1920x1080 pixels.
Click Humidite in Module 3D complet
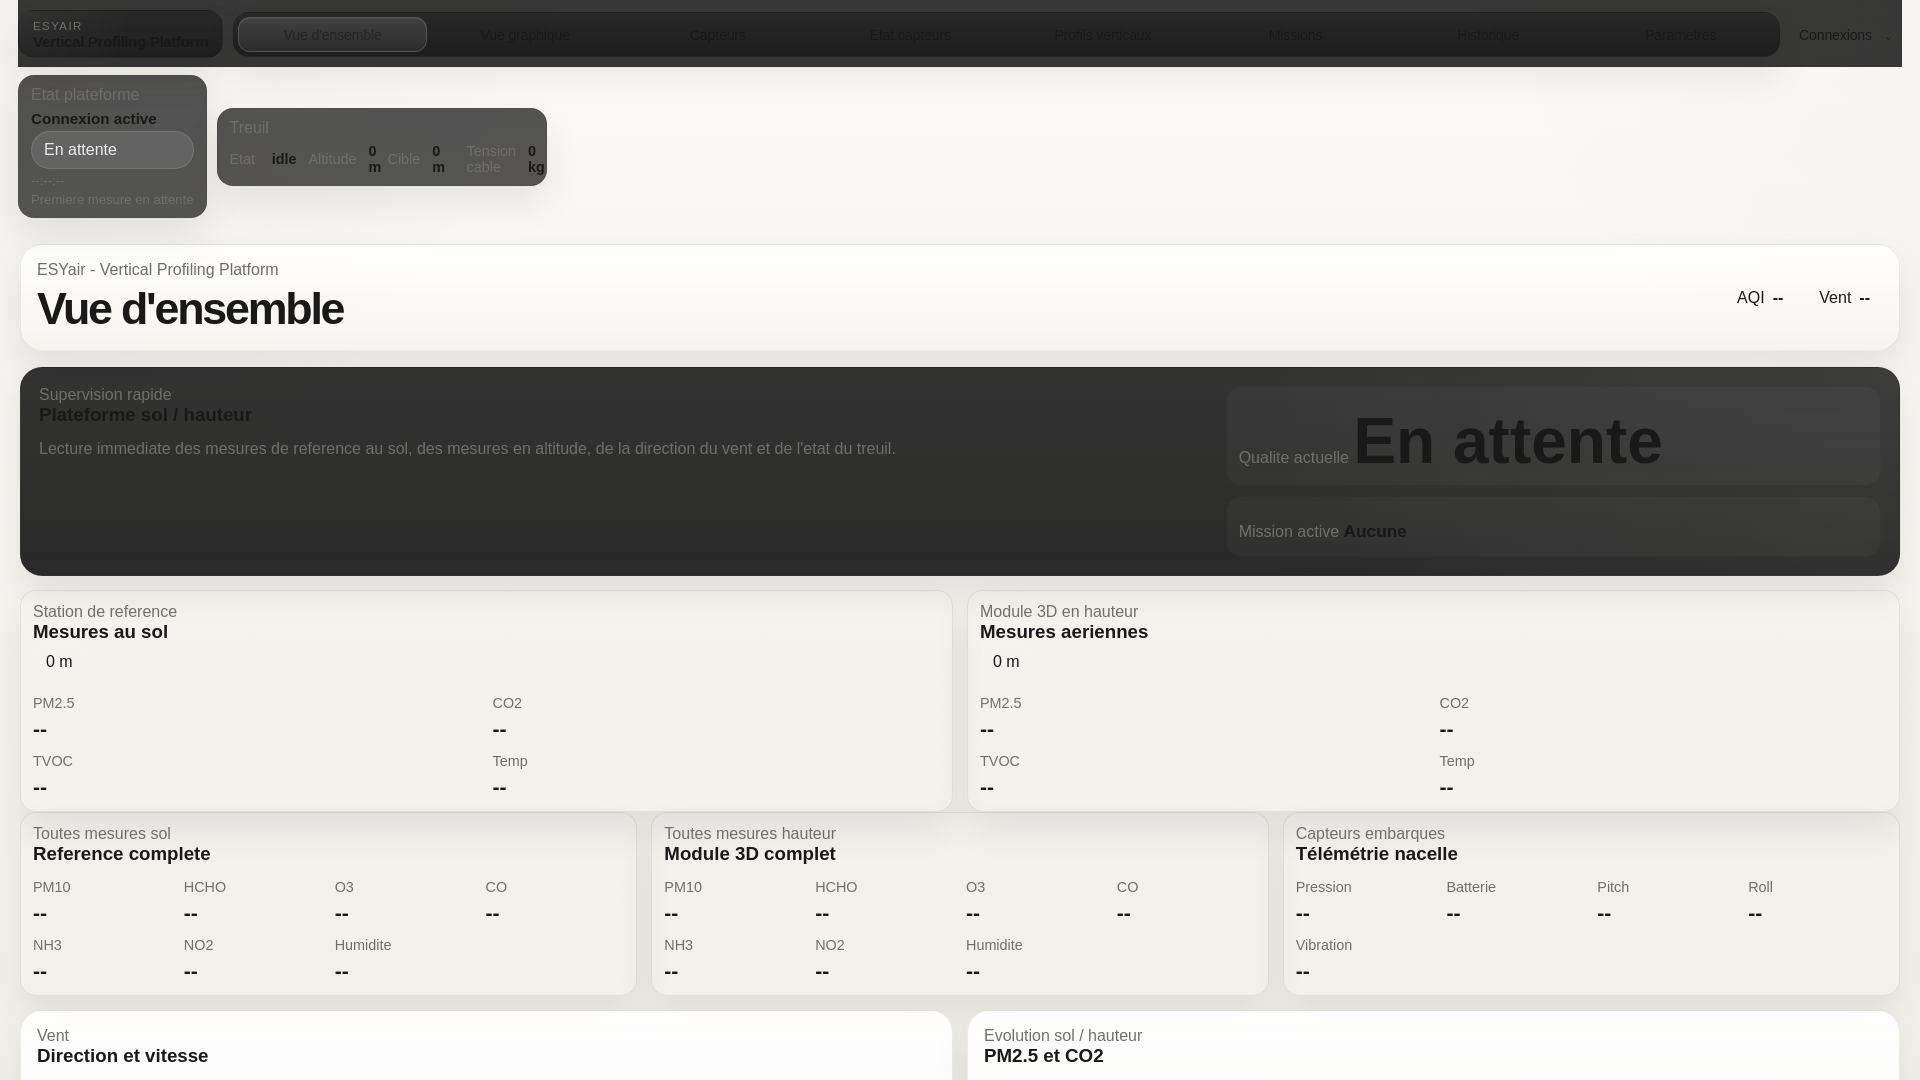click(994, 945)
